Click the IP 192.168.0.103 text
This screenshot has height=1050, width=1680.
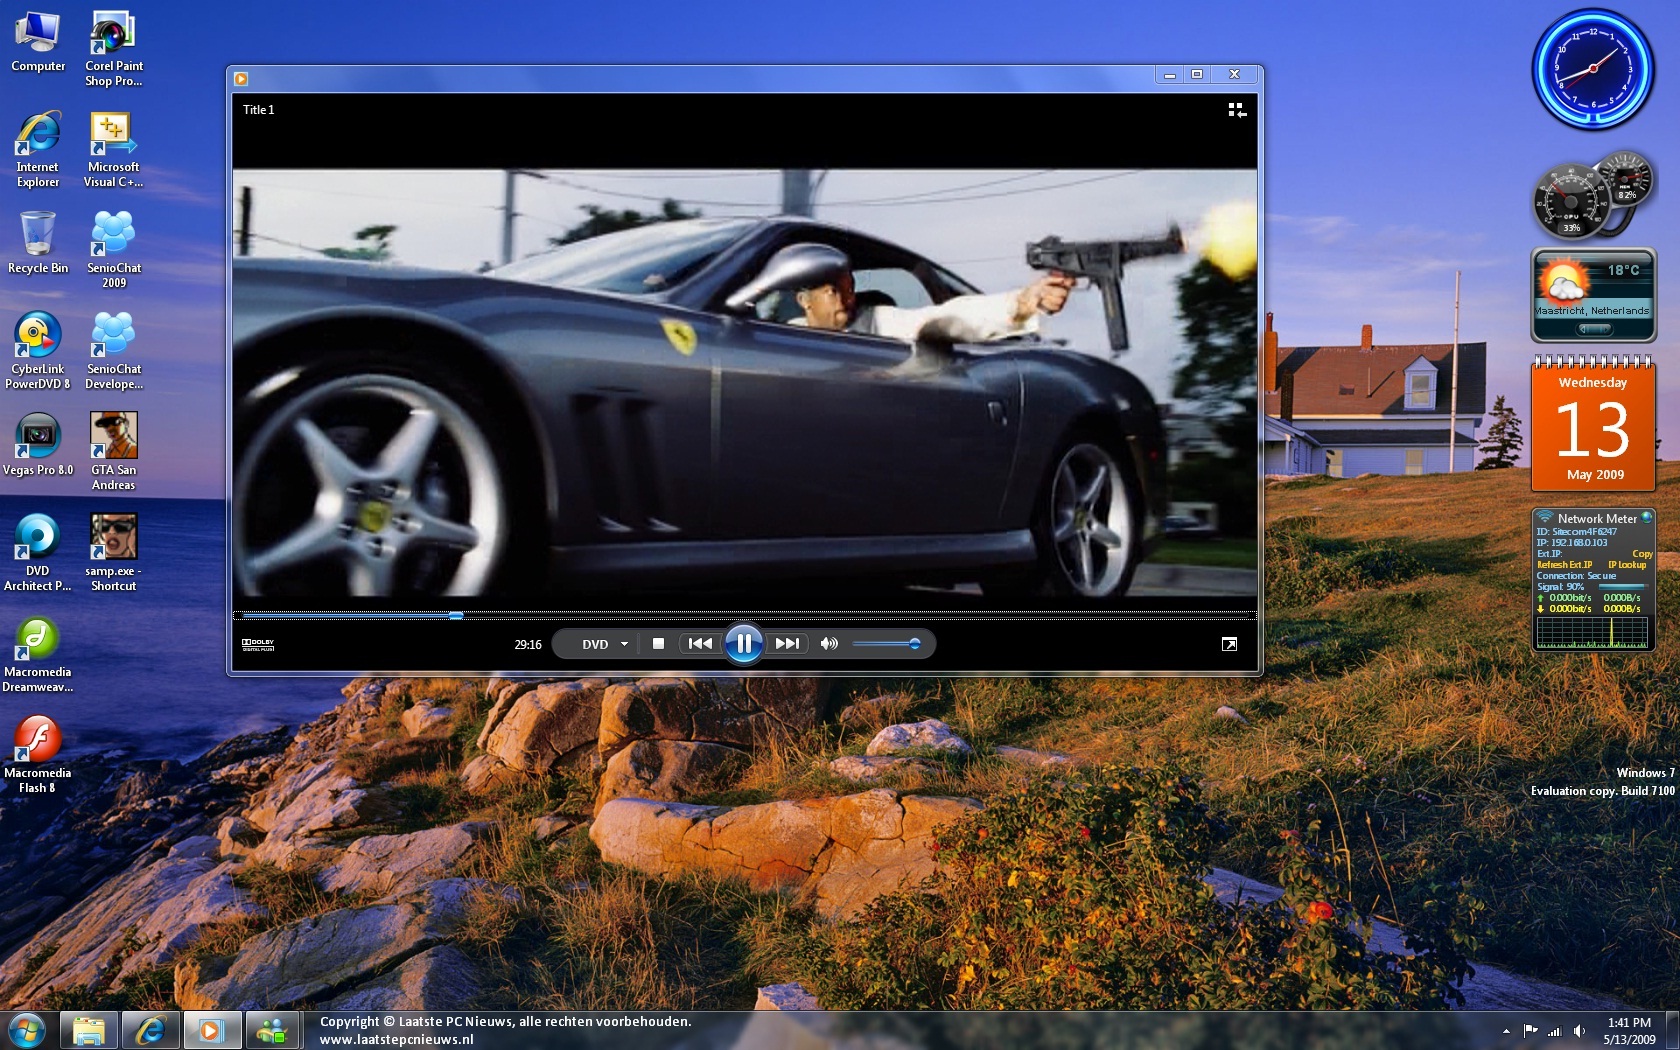[1572, 543]
